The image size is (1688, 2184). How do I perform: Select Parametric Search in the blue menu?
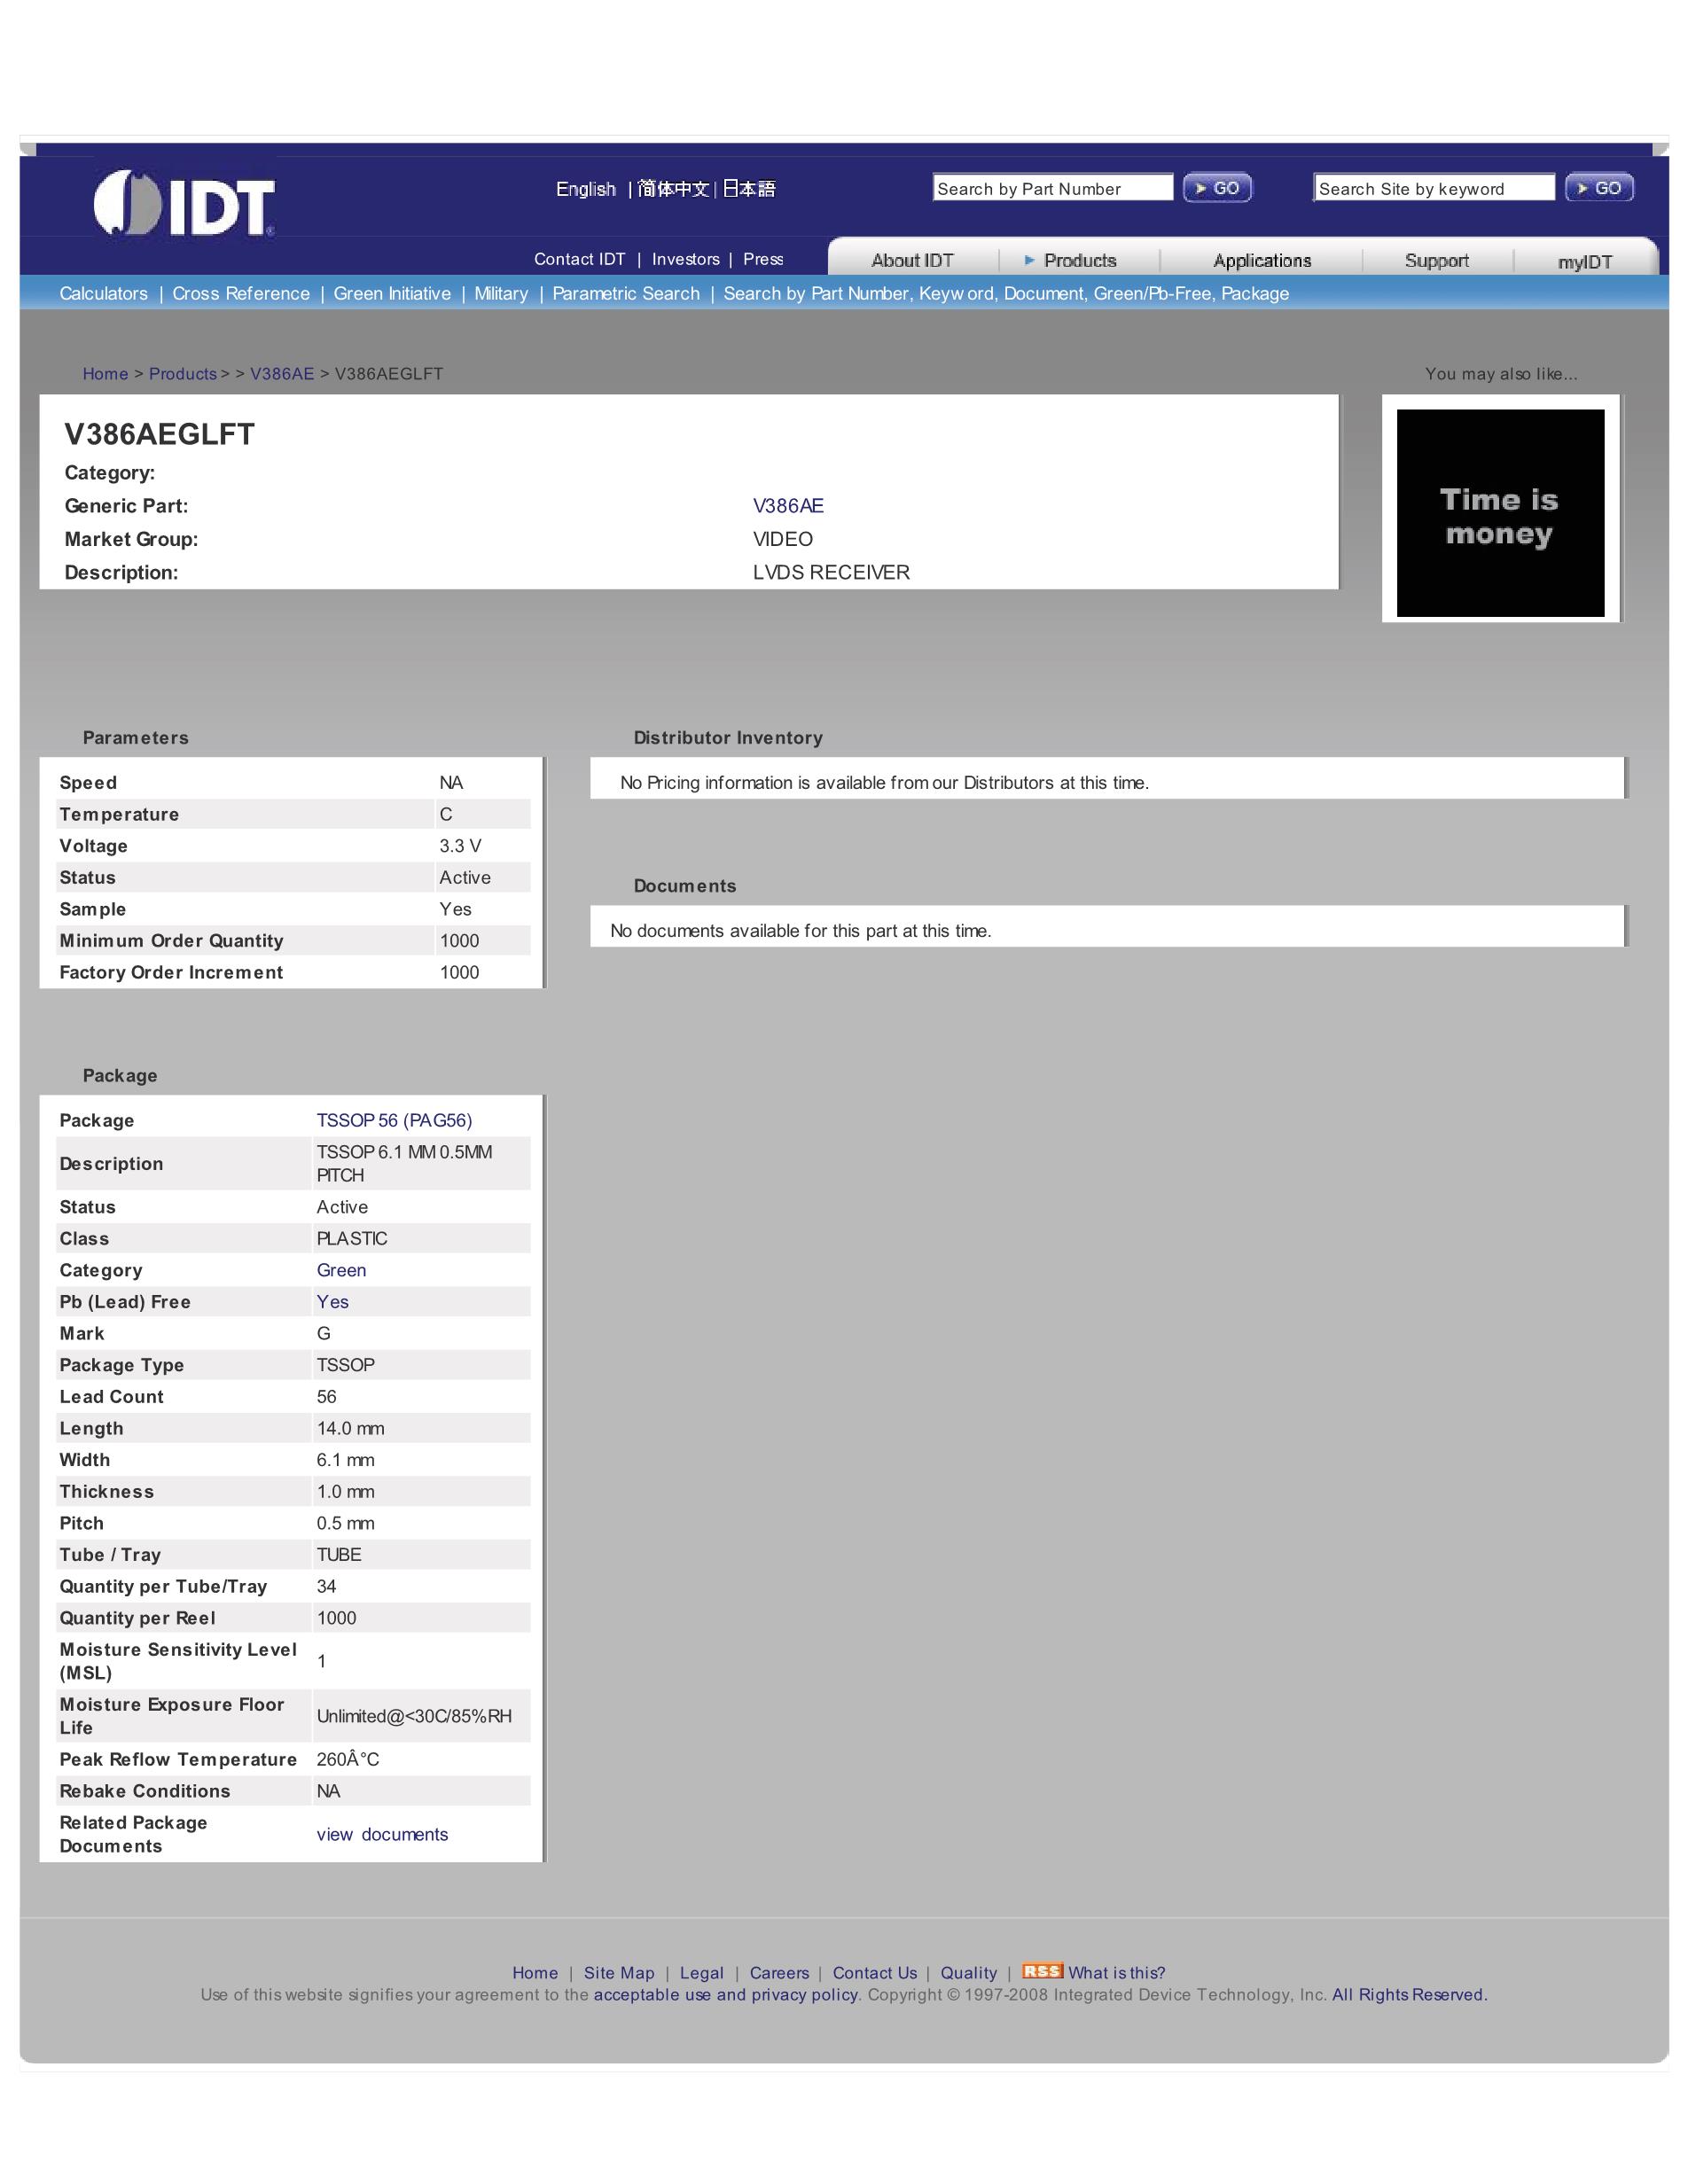(626, 294)
